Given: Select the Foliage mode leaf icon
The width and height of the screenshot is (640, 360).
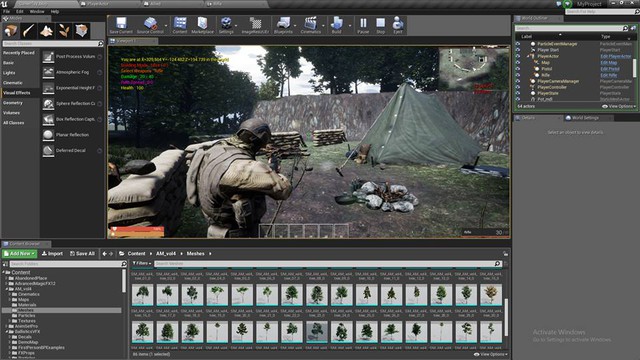Looking at the screenshot, I should pos(64,31).
